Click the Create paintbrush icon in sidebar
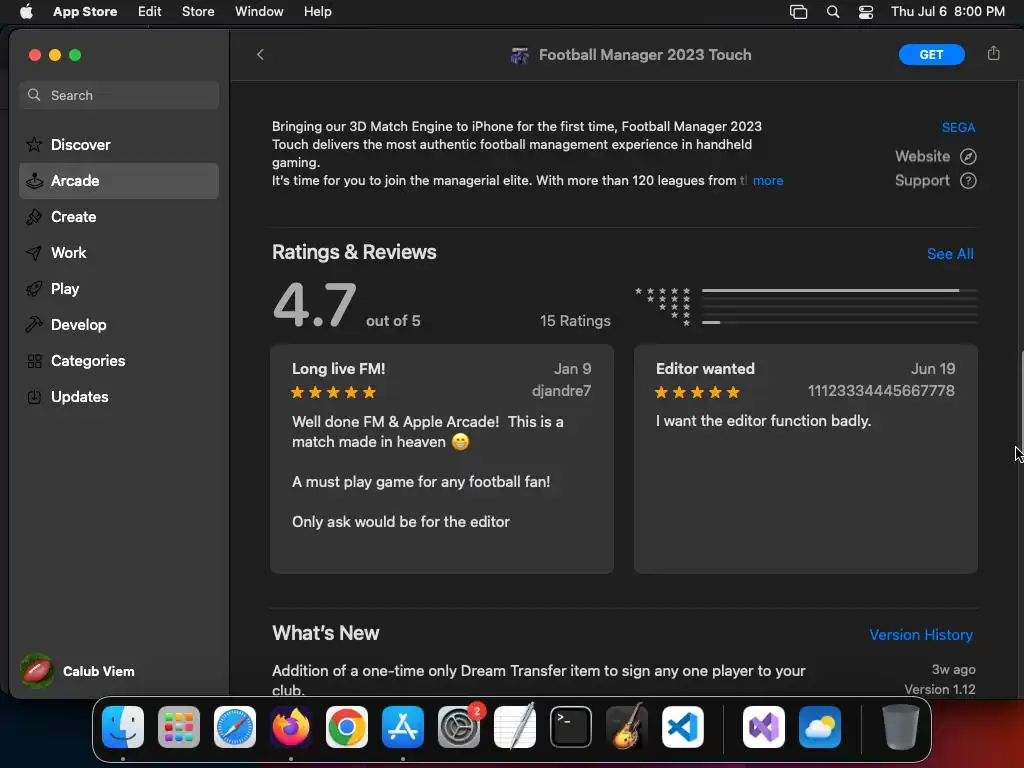Screen dimensions: 1024x768 (x=34, y=217)
